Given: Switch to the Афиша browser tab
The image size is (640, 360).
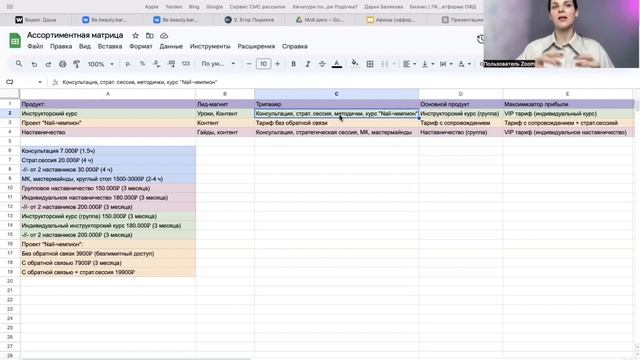Looking at the screenshot, I should point(391,20).
